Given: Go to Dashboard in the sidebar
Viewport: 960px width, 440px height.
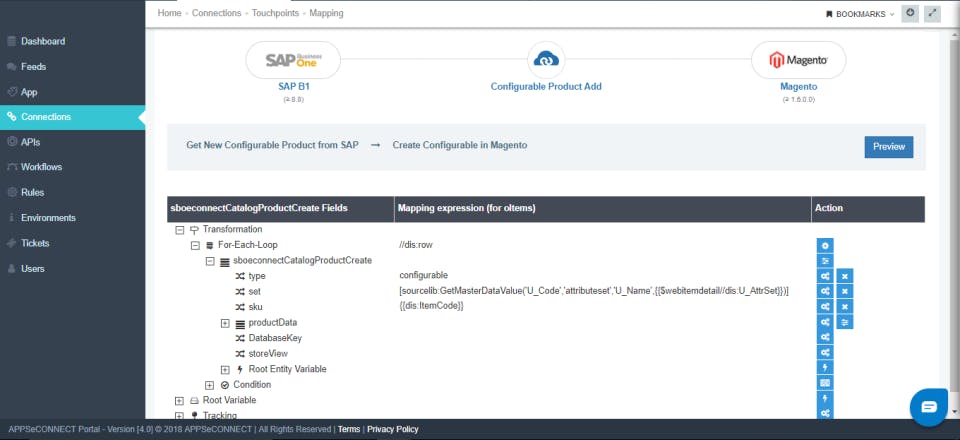Looking at the screenshot, I should coord(43,42).
